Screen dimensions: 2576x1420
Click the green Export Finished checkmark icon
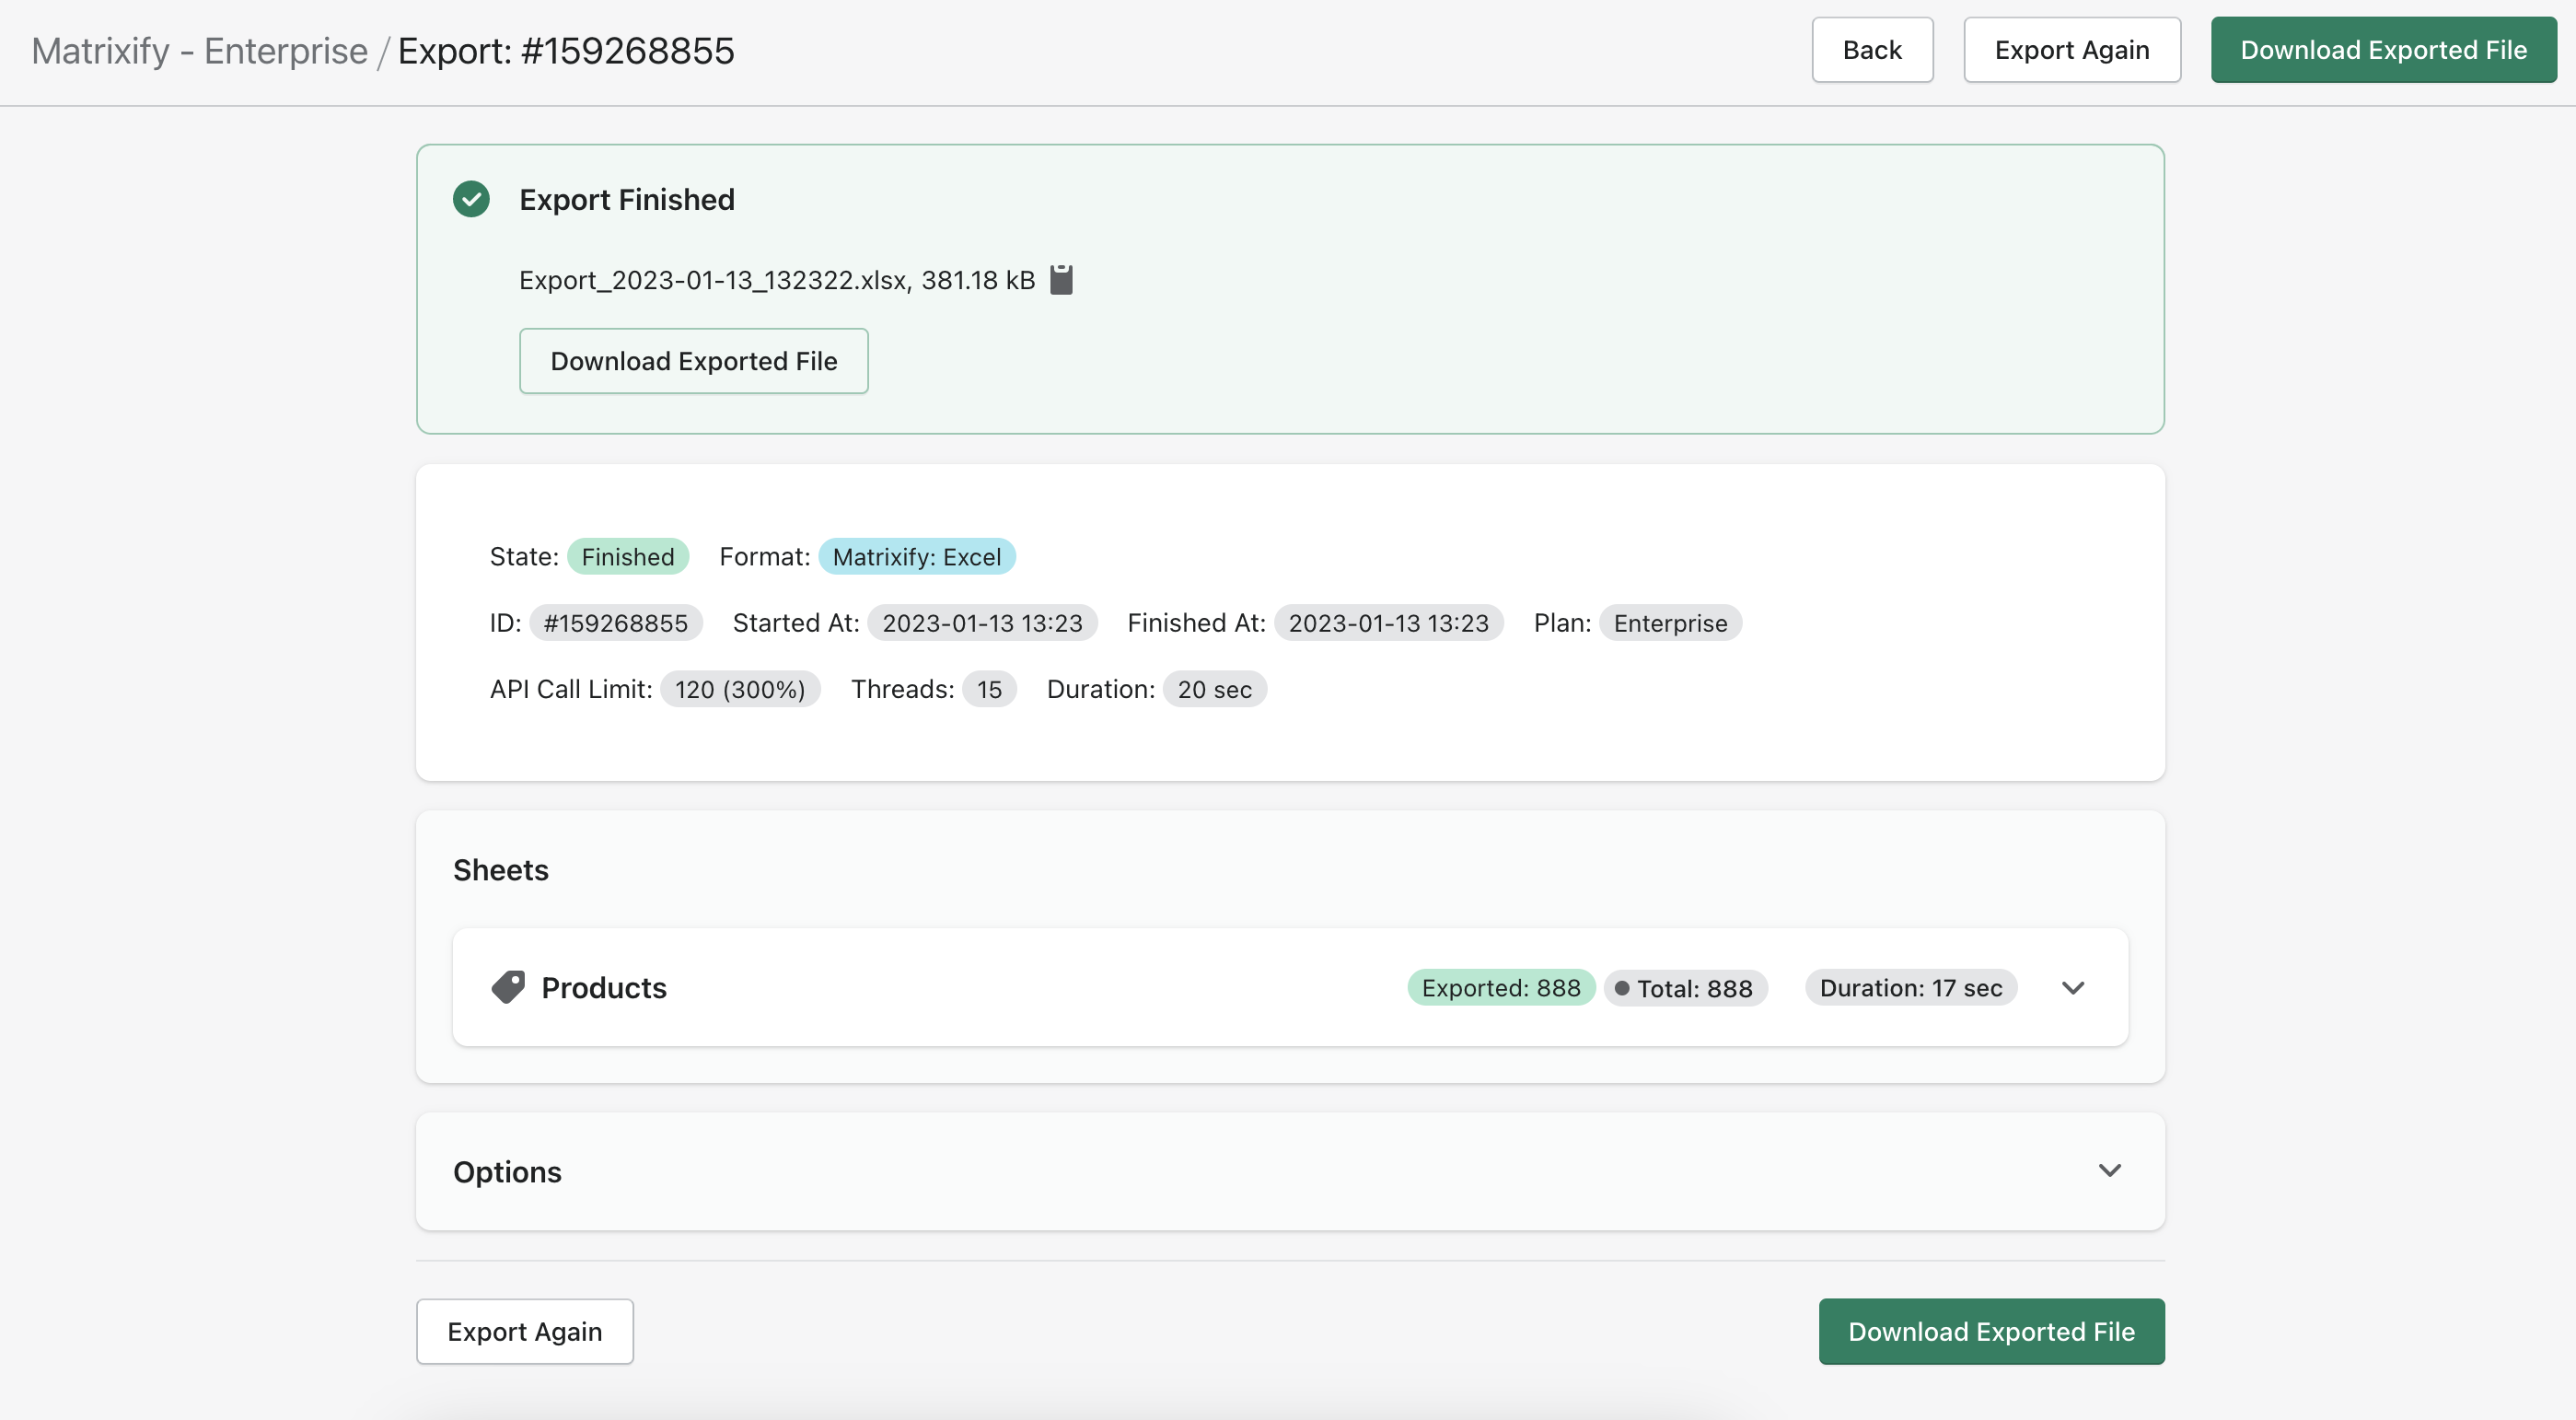point(471,199)
